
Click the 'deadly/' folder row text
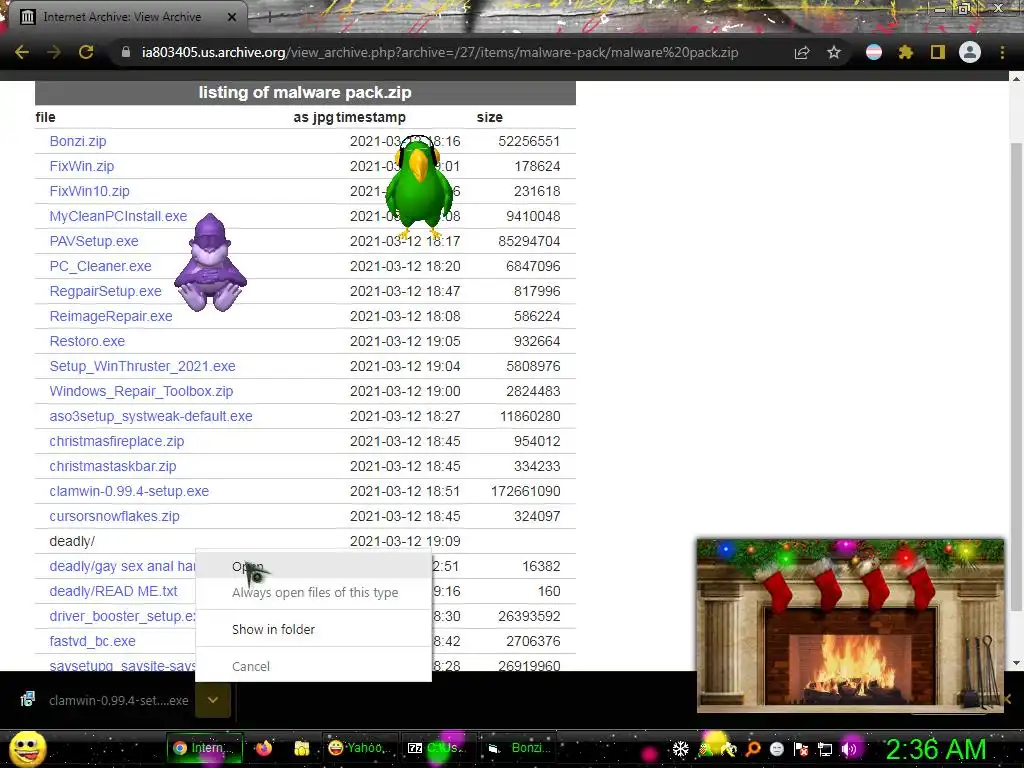point(72,541)
